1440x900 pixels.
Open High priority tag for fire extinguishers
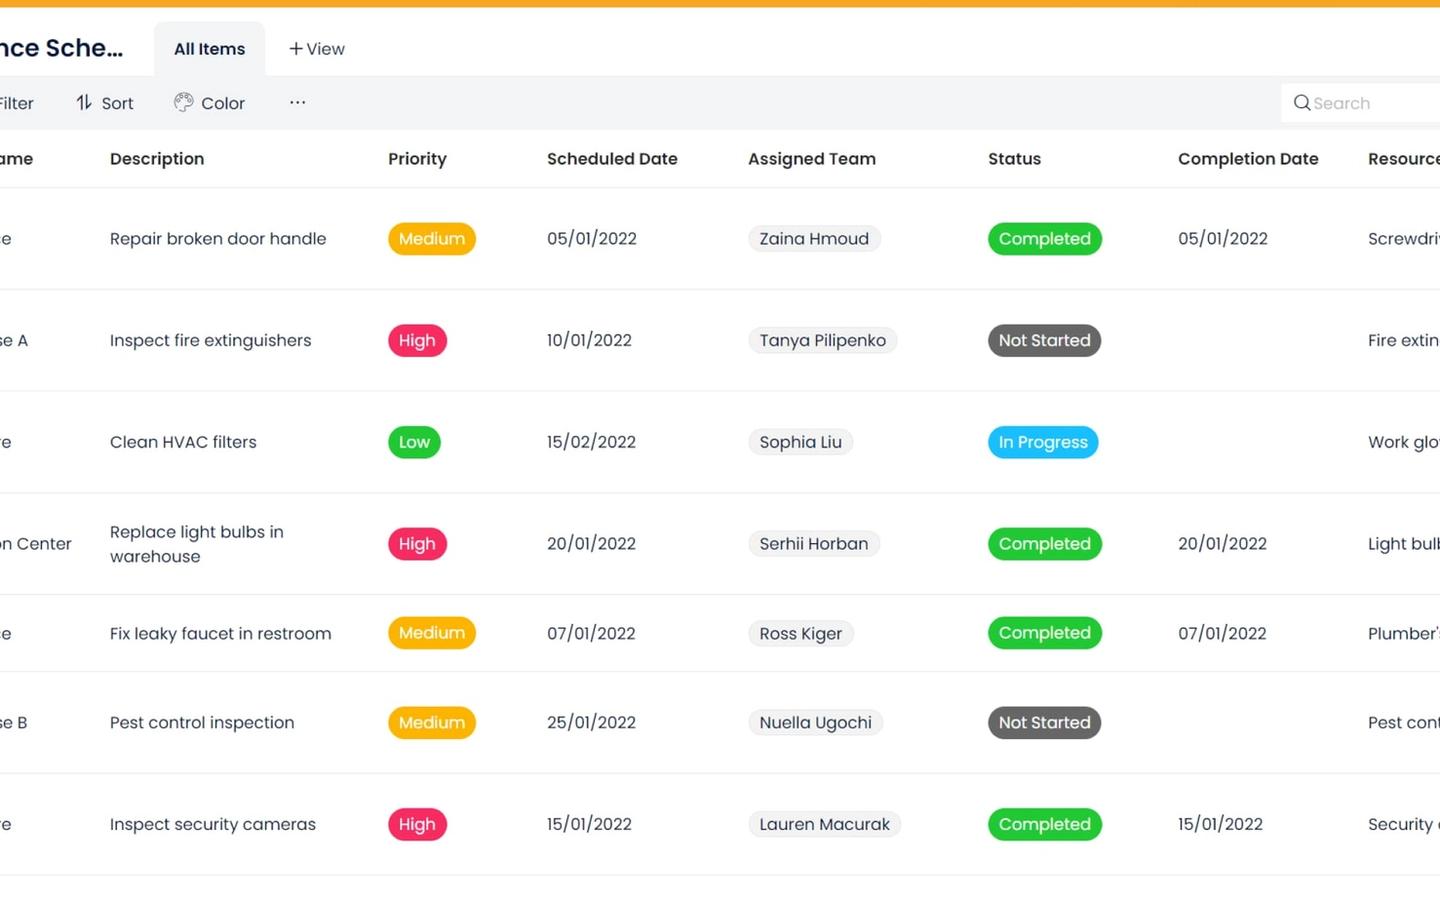[x=417, y=341]
